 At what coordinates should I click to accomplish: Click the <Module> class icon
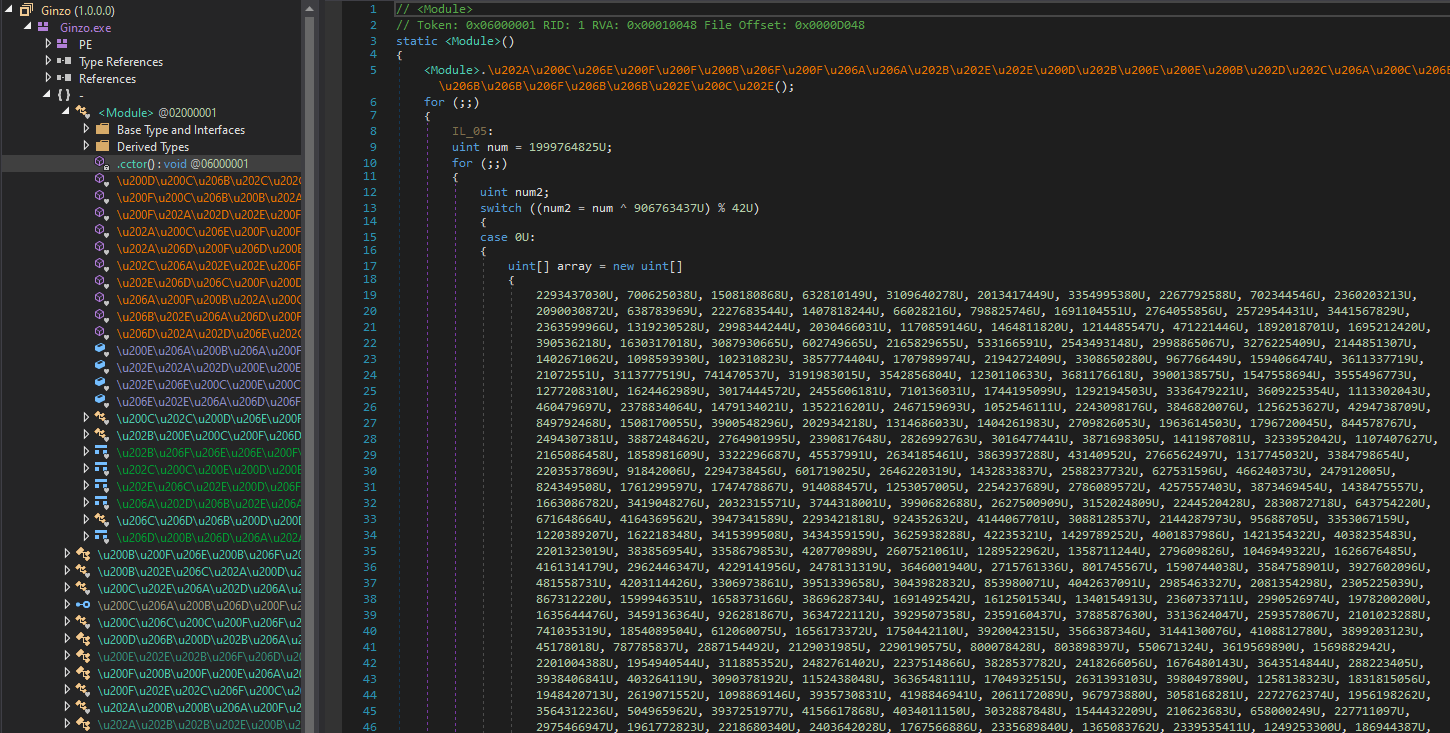coord(83,112)
